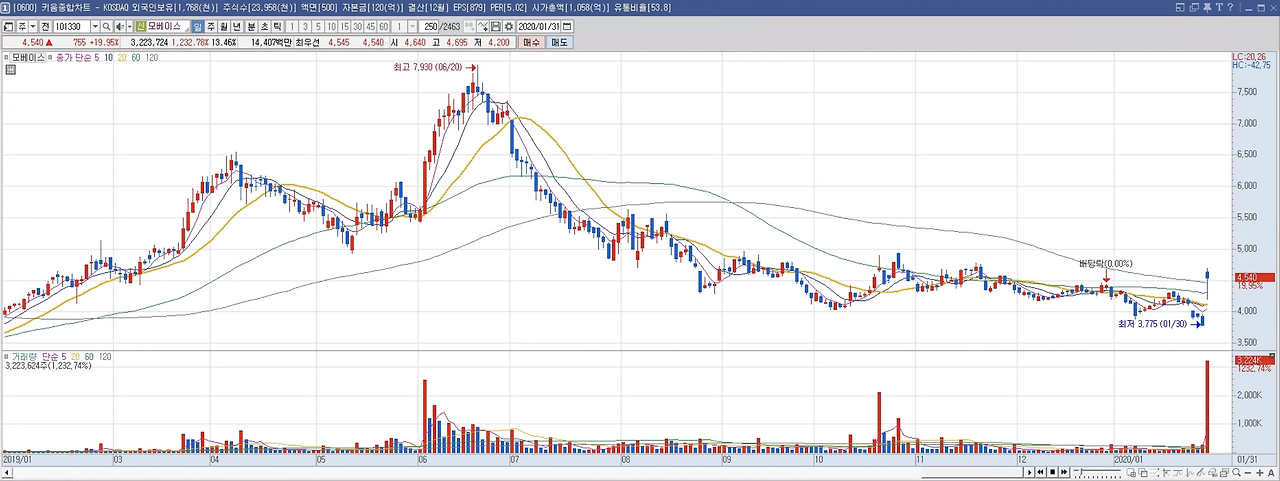Click the data grid icon under 모비스
Screen dimensions: 1280x481
click(11, 70)
